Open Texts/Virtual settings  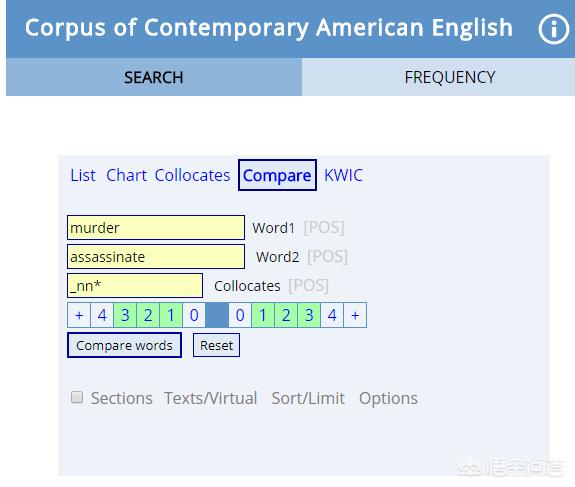(210, 398)
